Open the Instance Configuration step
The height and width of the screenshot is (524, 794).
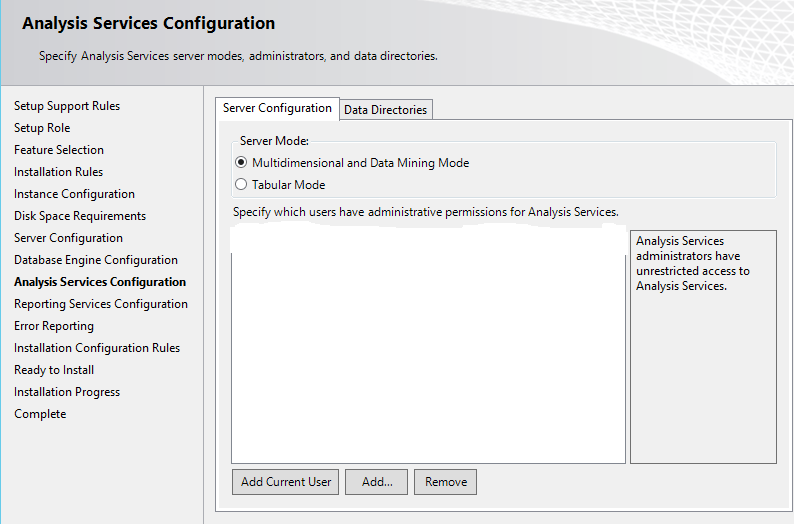74,194
